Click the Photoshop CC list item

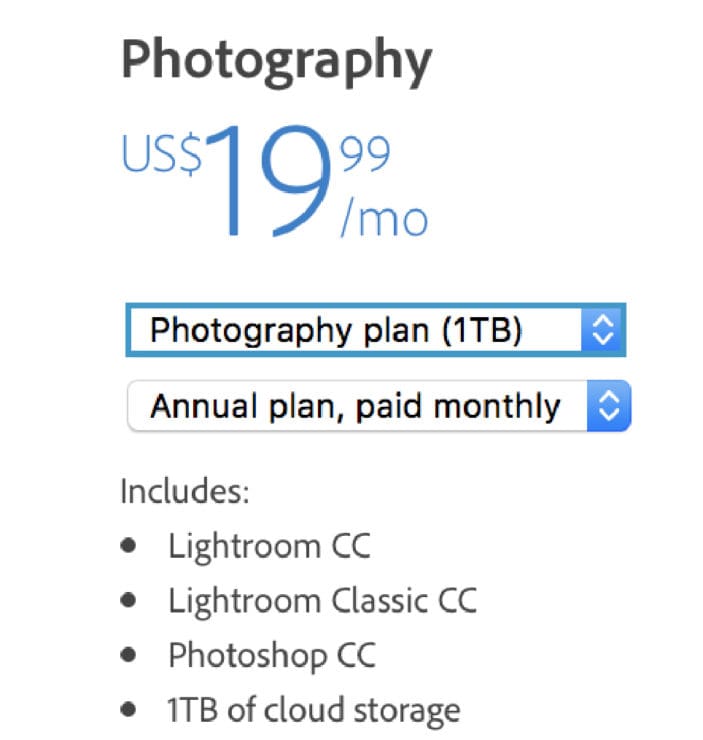[272, 656]
